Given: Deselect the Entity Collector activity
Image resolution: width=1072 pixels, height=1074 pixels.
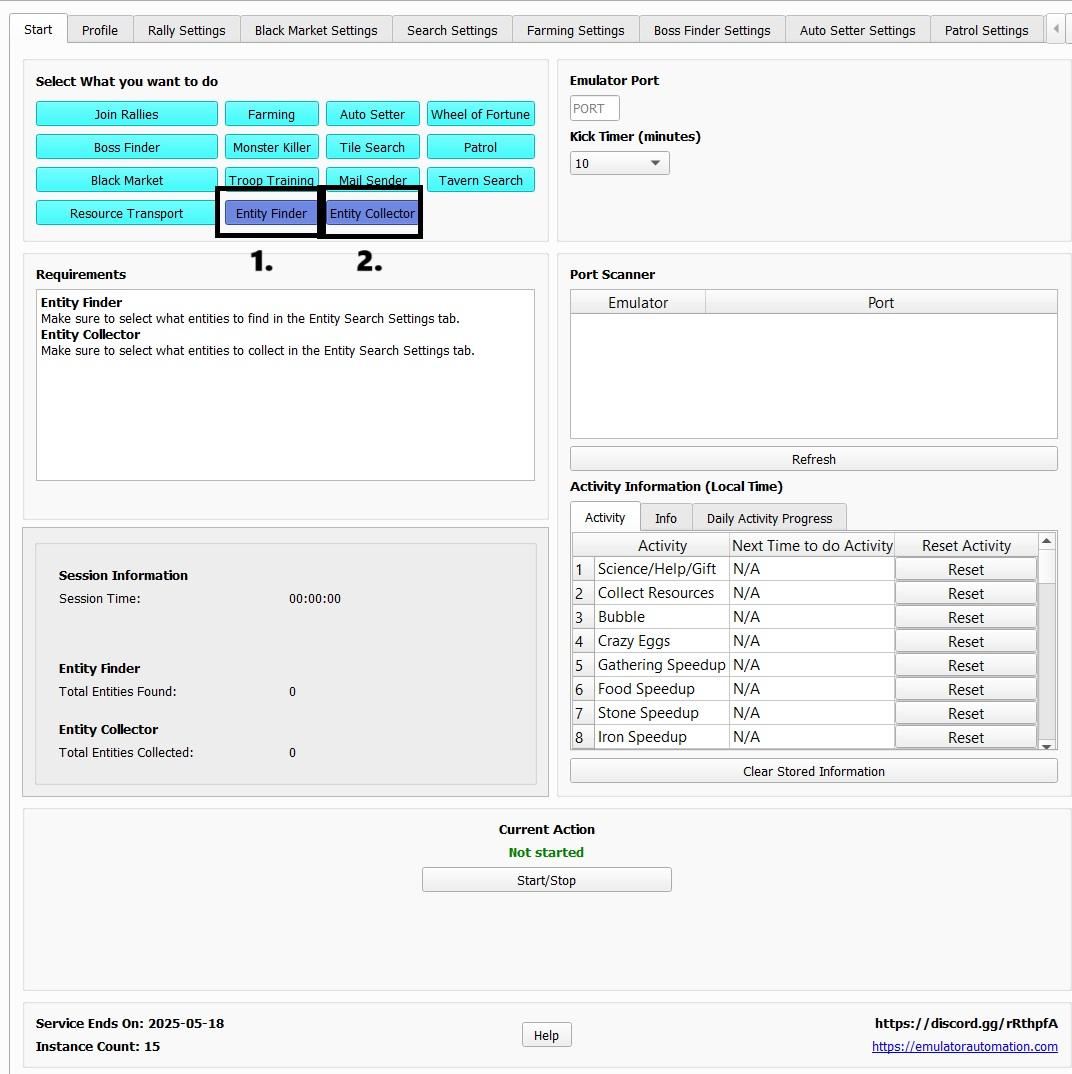Looking at the screenshot, I should click(372, 213).
